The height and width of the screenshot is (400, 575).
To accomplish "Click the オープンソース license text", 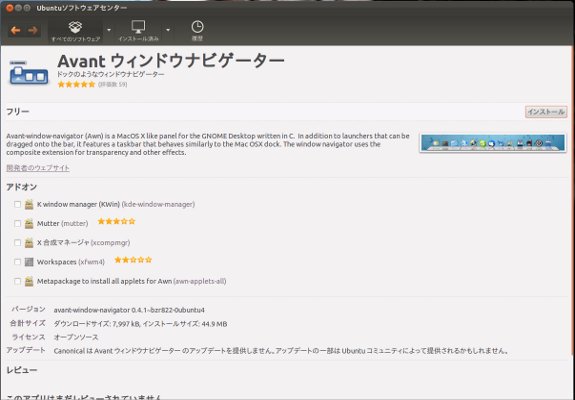I will click(x=76, y=337).
